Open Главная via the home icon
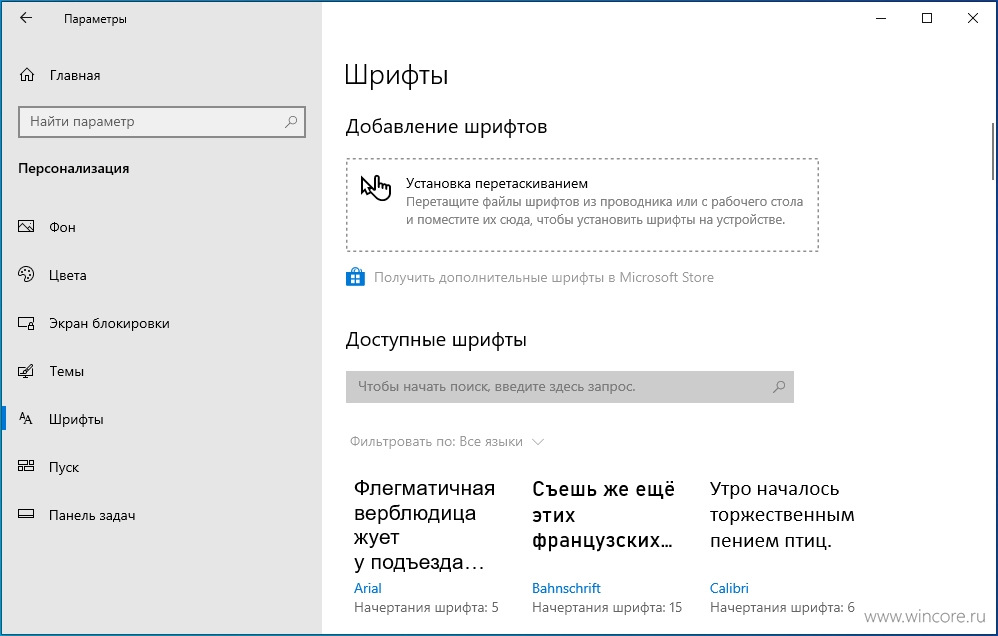 pyautogui.click(x=27, y=75)
